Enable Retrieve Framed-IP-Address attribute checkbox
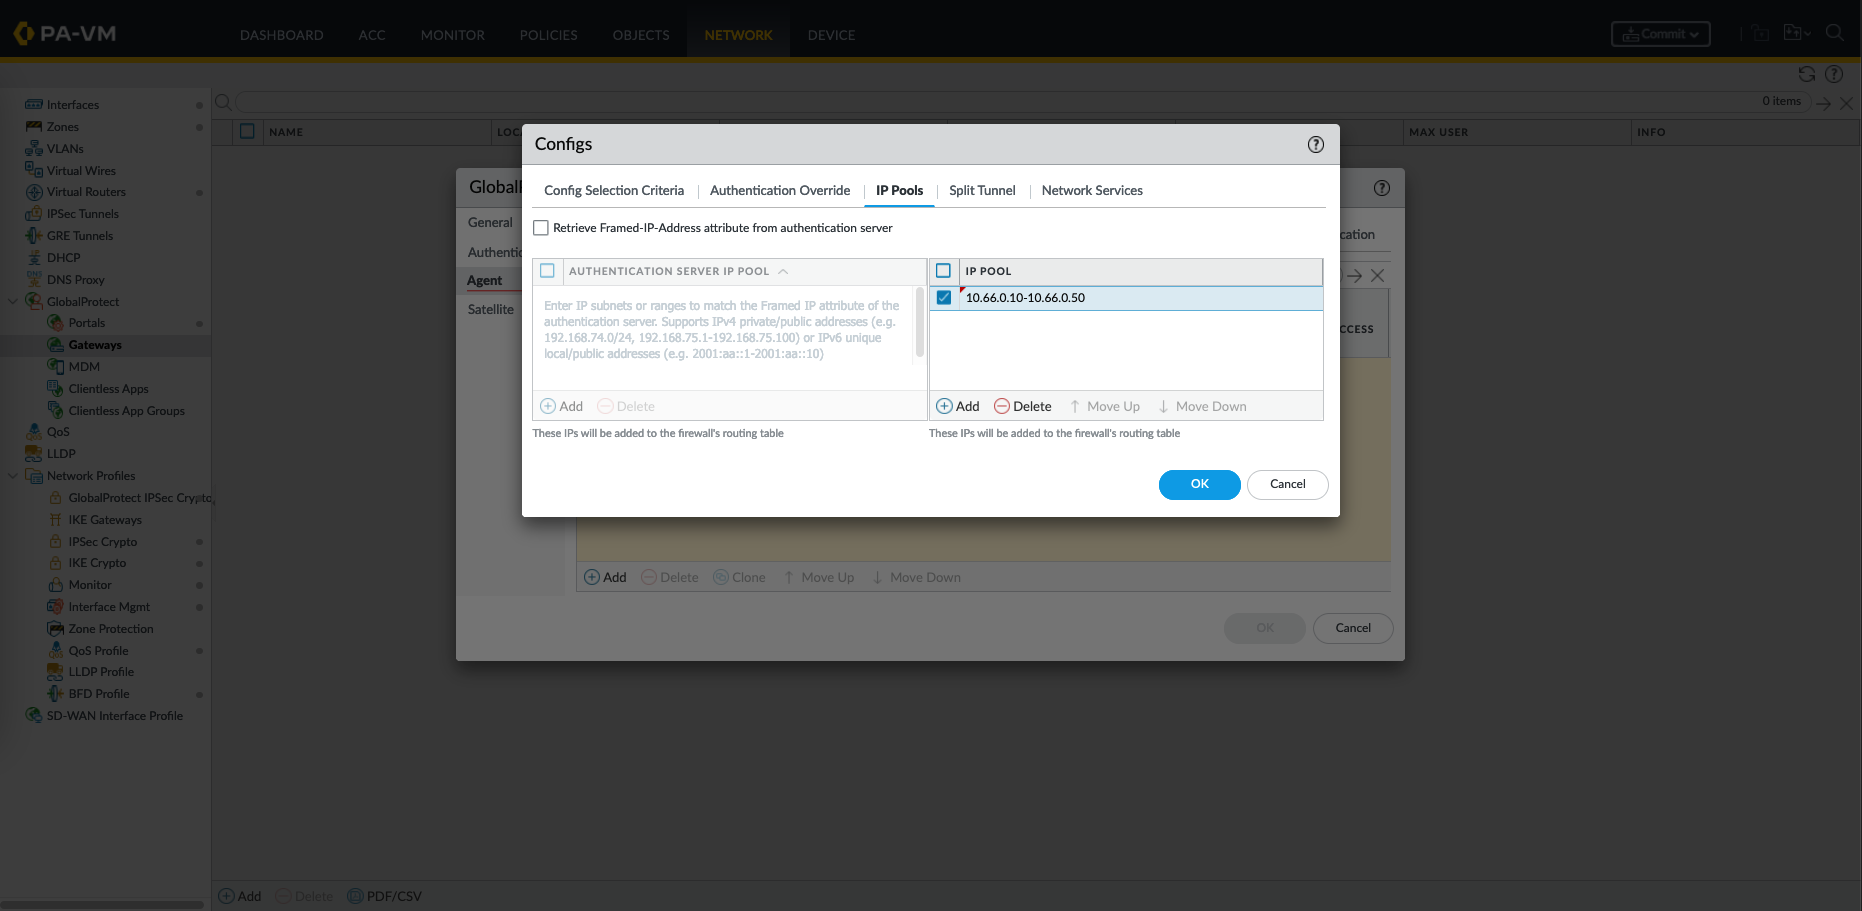Image resolution: width=1862 pixels, height=911 pixels. [x=541, y=228]
